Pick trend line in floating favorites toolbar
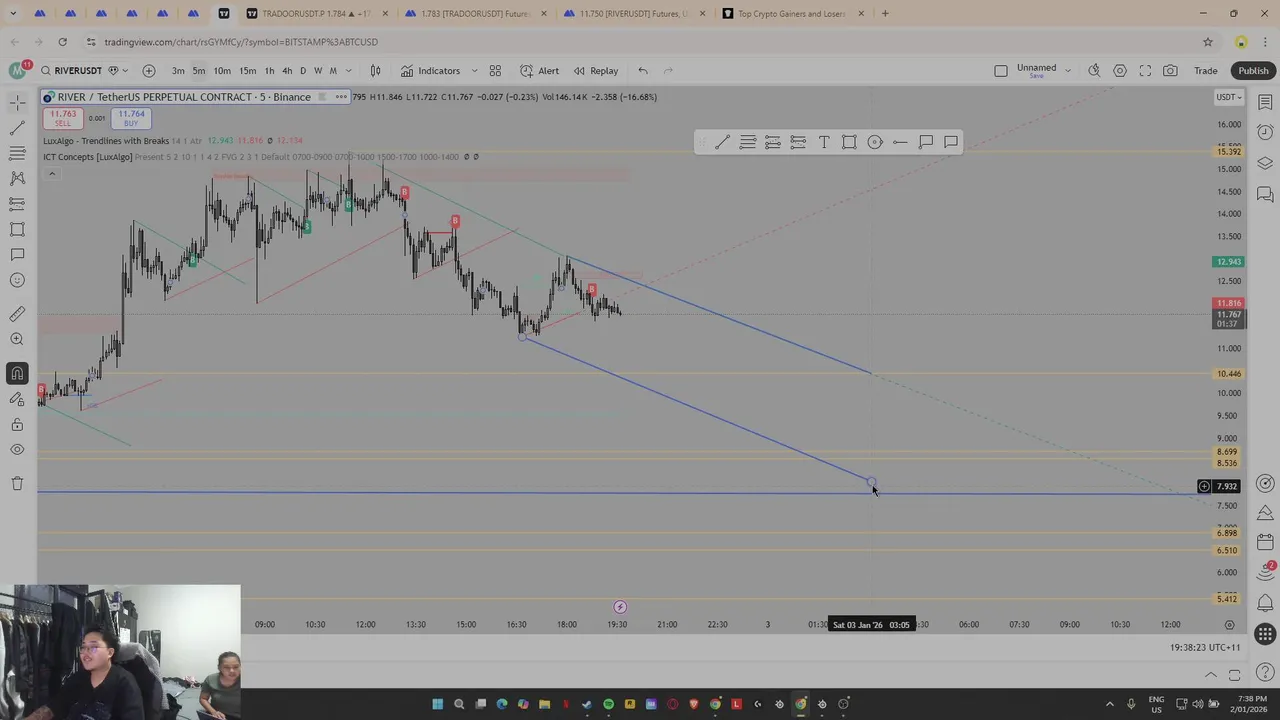This screenshot has height=720, width=1280. click(722, 142)
